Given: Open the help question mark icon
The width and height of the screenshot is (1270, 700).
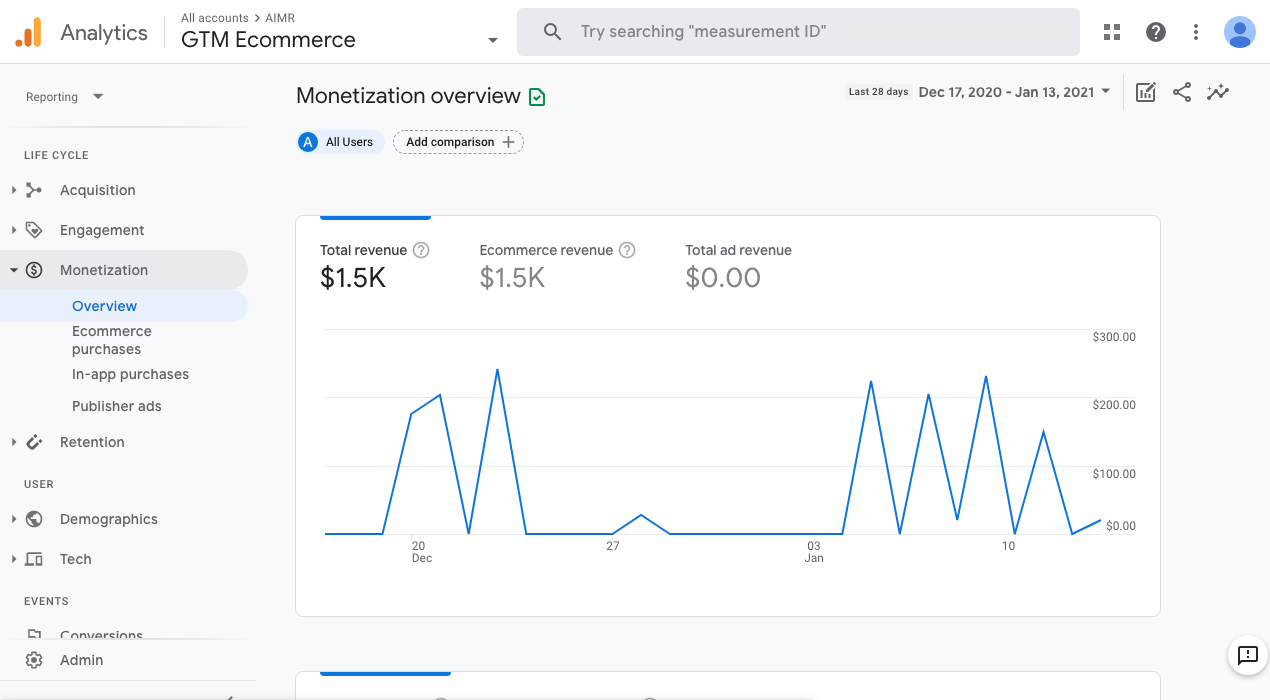Looking at the screenshot, I should (x=1156, y=32).
